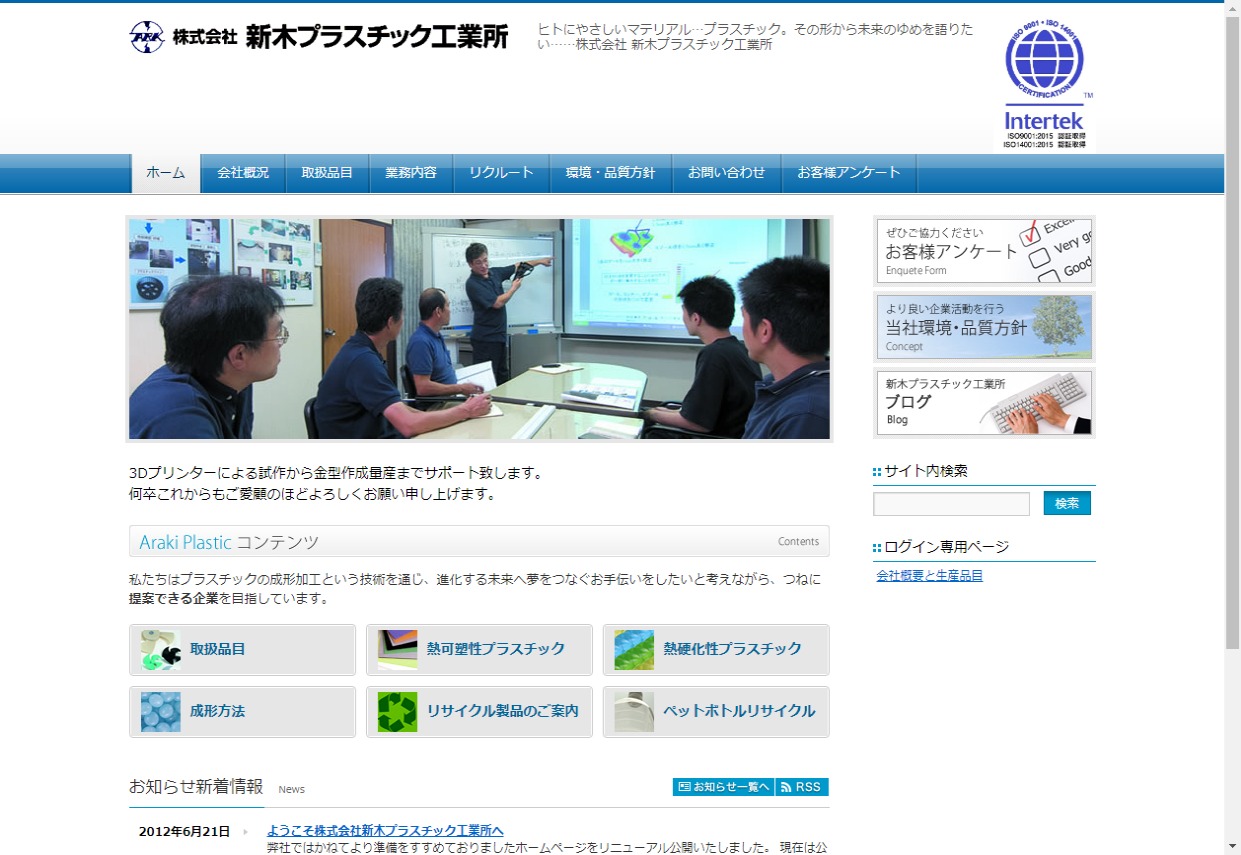Click the company logo emblem in the header

146,37
